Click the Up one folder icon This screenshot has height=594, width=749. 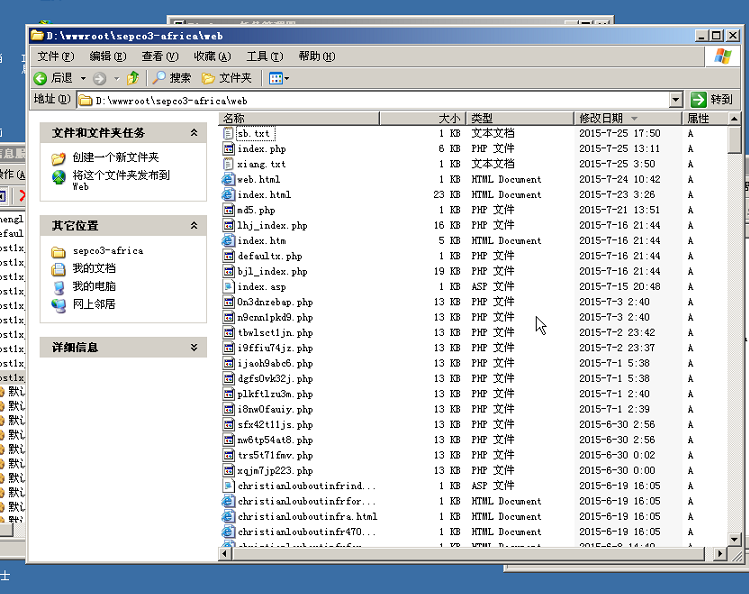coord(133,78)
